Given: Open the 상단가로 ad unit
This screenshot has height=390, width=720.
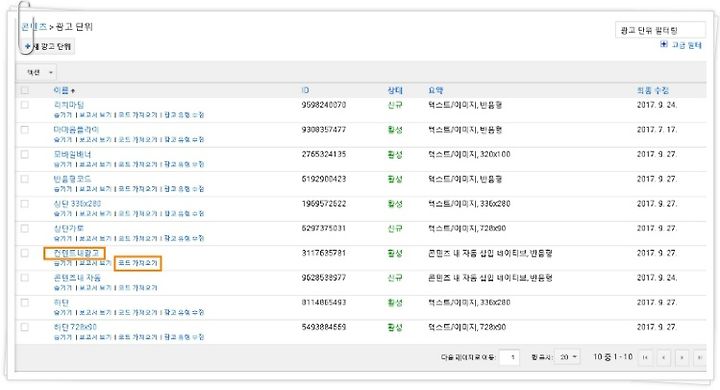Looking at the screenshot, I should click(68, 228).
